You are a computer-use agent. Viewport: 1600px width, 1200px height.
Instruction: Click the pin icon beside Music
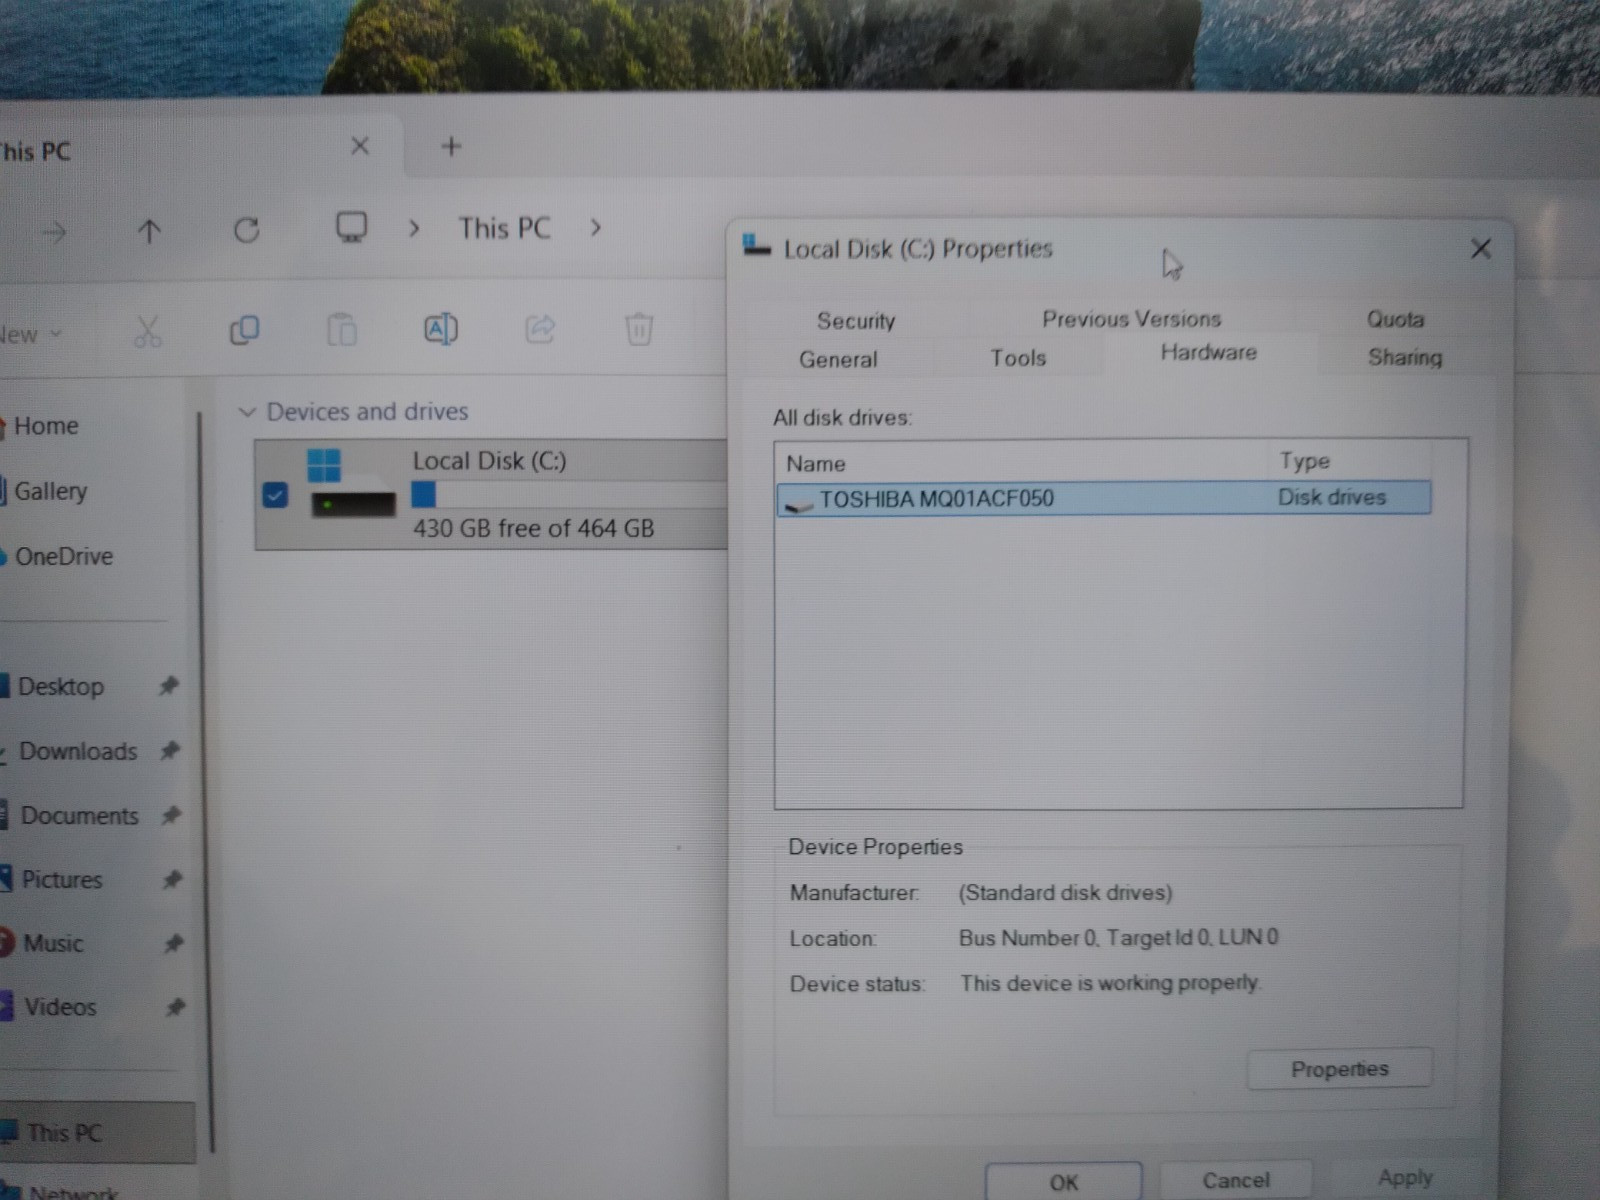coord(173,942)
